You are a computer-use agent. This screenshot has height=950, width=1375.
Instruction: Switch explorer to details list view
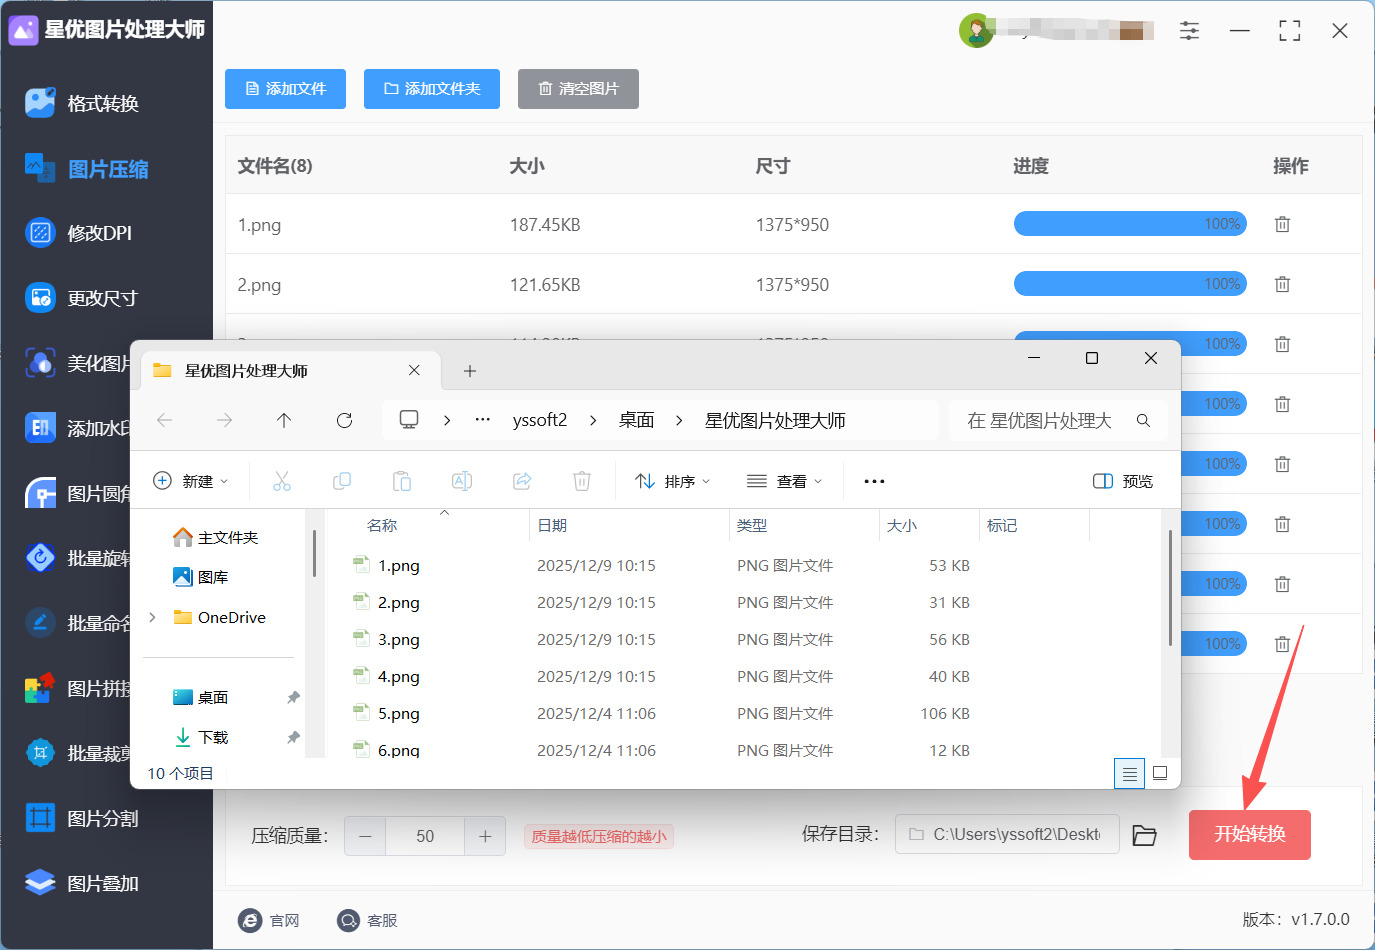pos(1129,773)
